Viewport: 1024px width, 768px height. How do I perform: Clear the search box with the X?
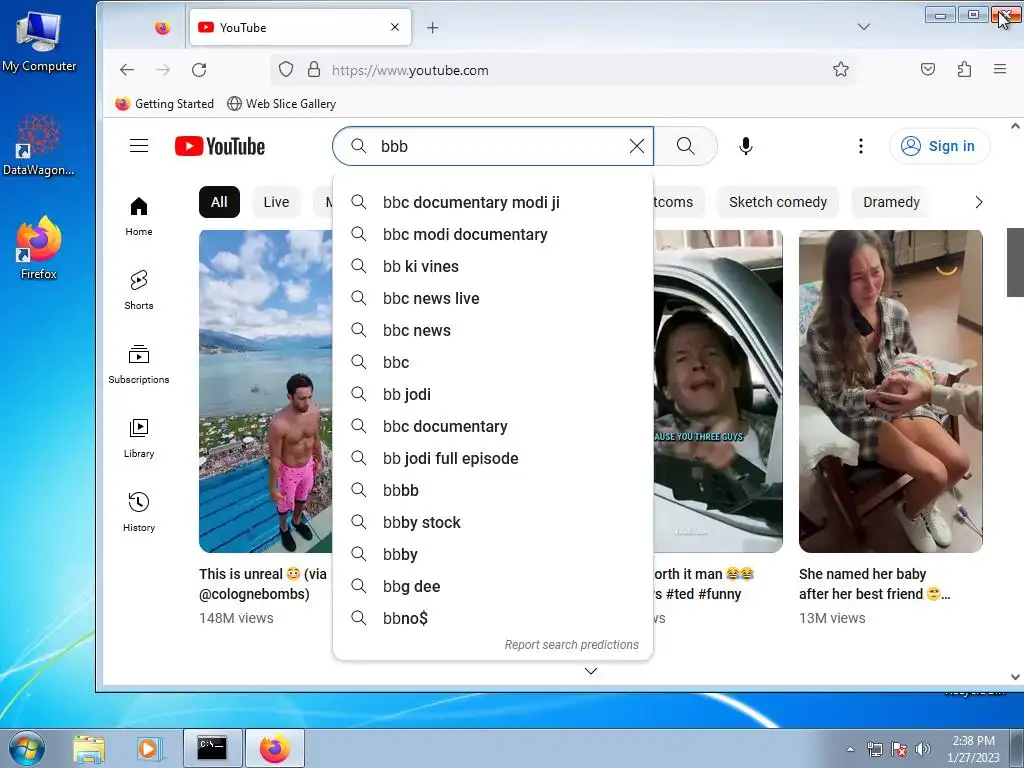pyautogui.click(x=637, y=146)
